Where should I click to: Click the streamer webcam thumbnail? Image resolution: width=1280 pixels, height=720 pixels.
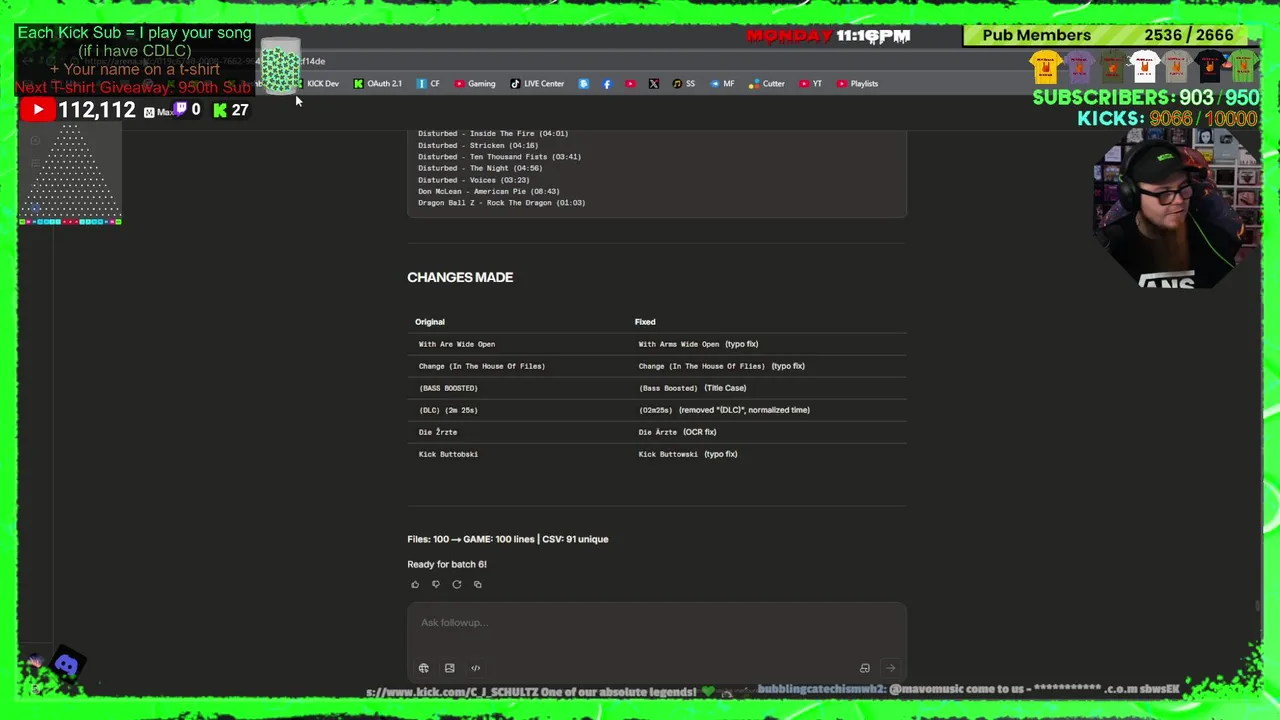(x=1175, y=210)
